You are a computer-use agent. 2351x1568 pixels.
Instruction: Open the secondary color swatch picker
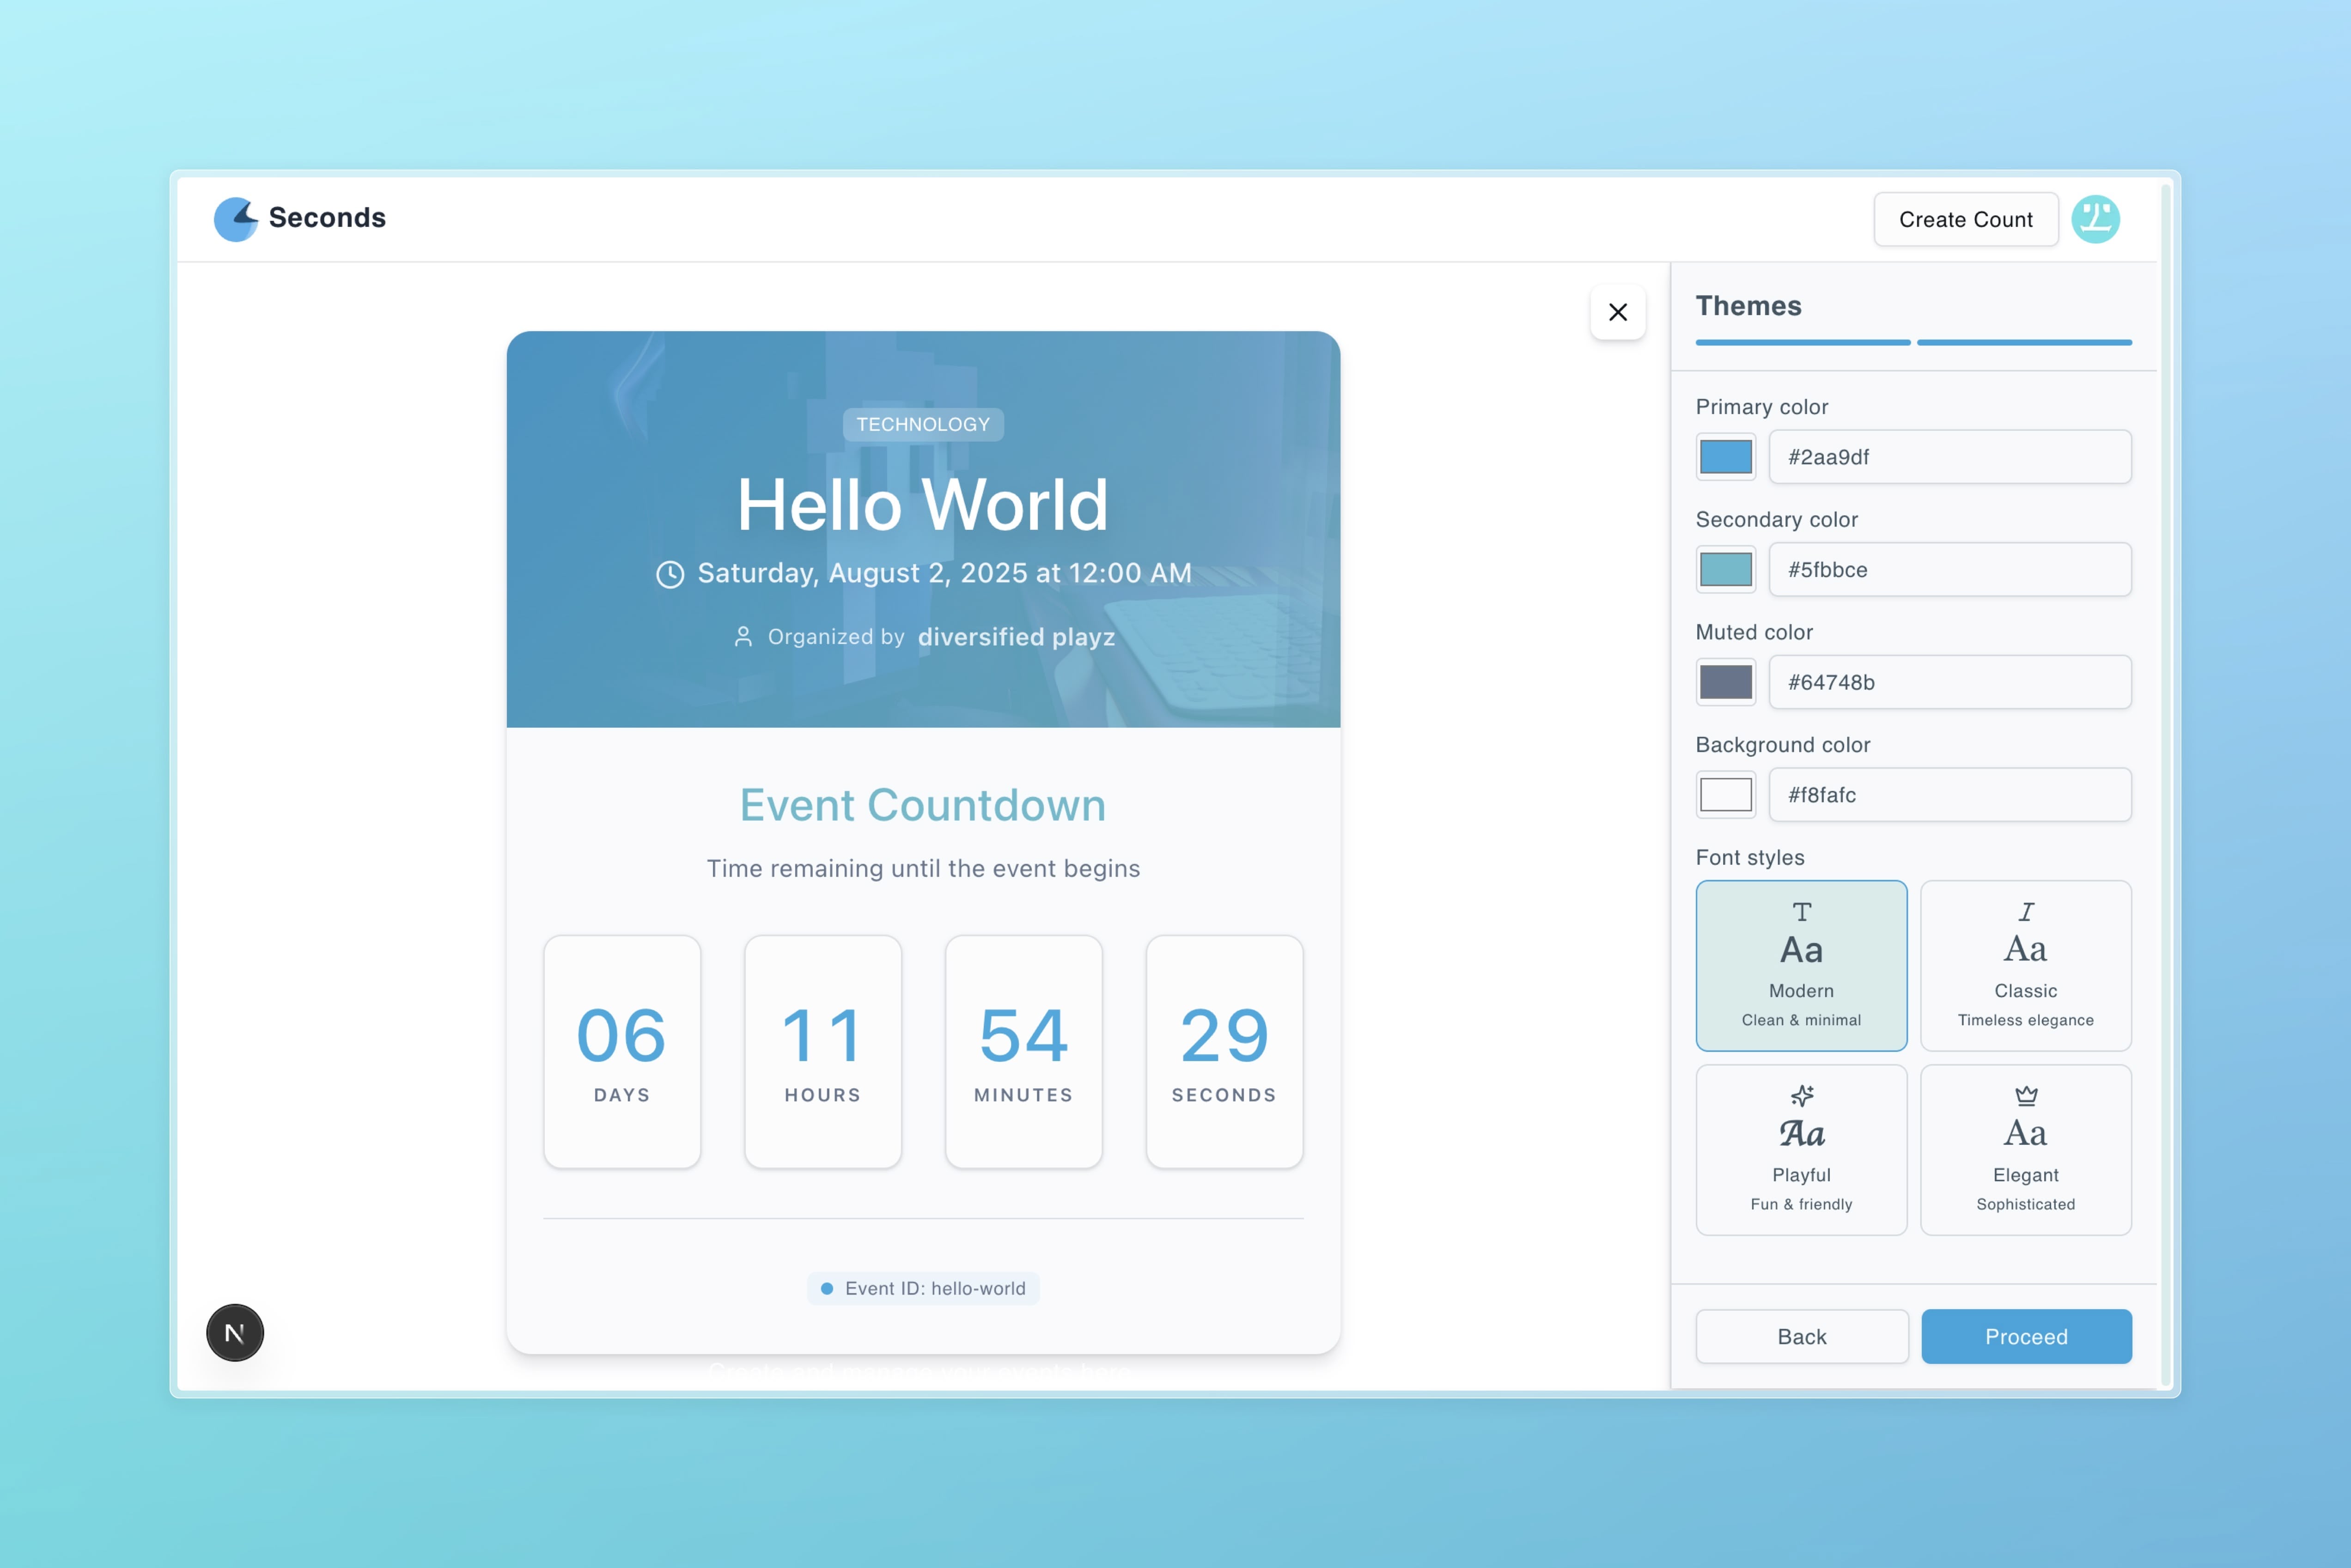point(1725,570)
